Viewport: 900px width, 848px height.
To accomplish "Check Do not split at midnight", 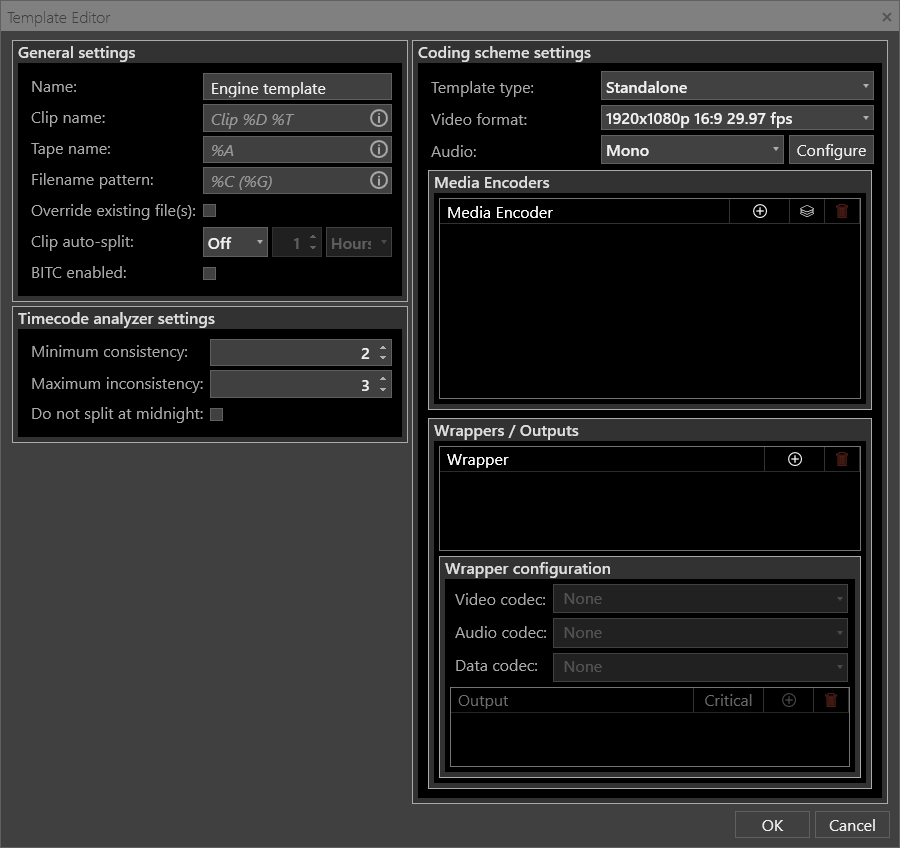I will pos(216,415).
